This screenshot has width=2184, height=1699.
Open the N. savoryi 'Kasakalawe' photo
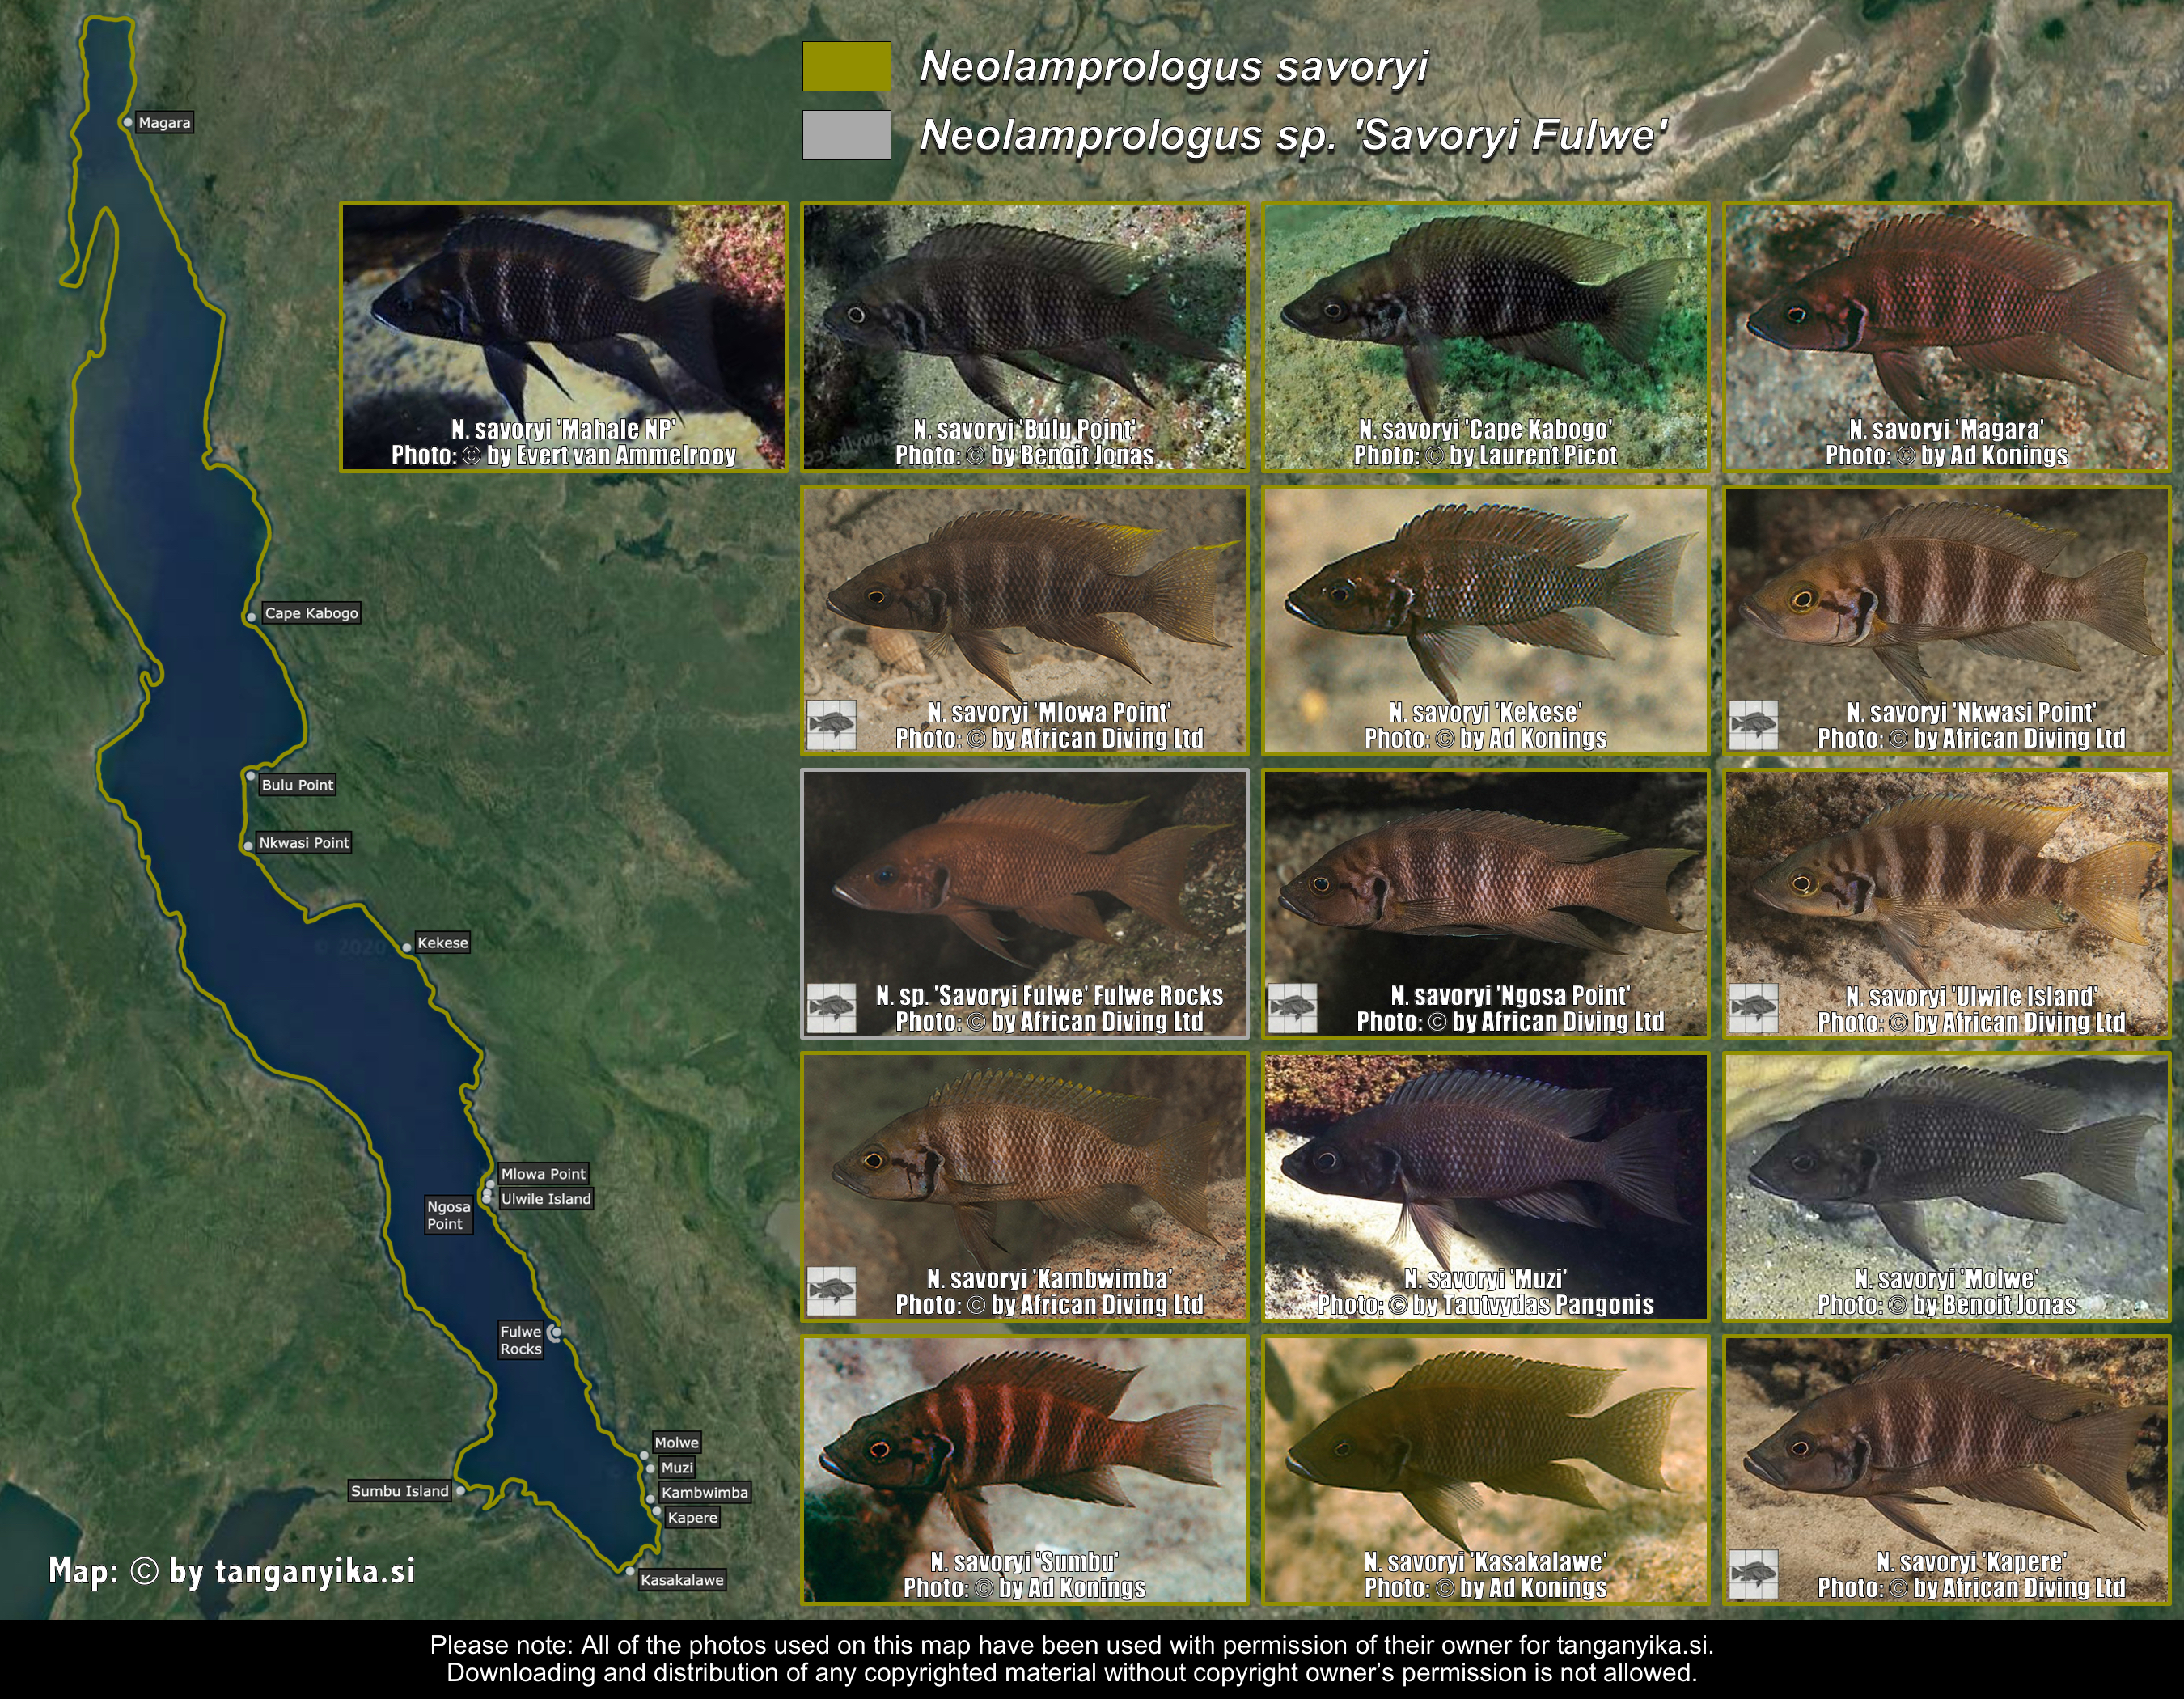1485,1470
